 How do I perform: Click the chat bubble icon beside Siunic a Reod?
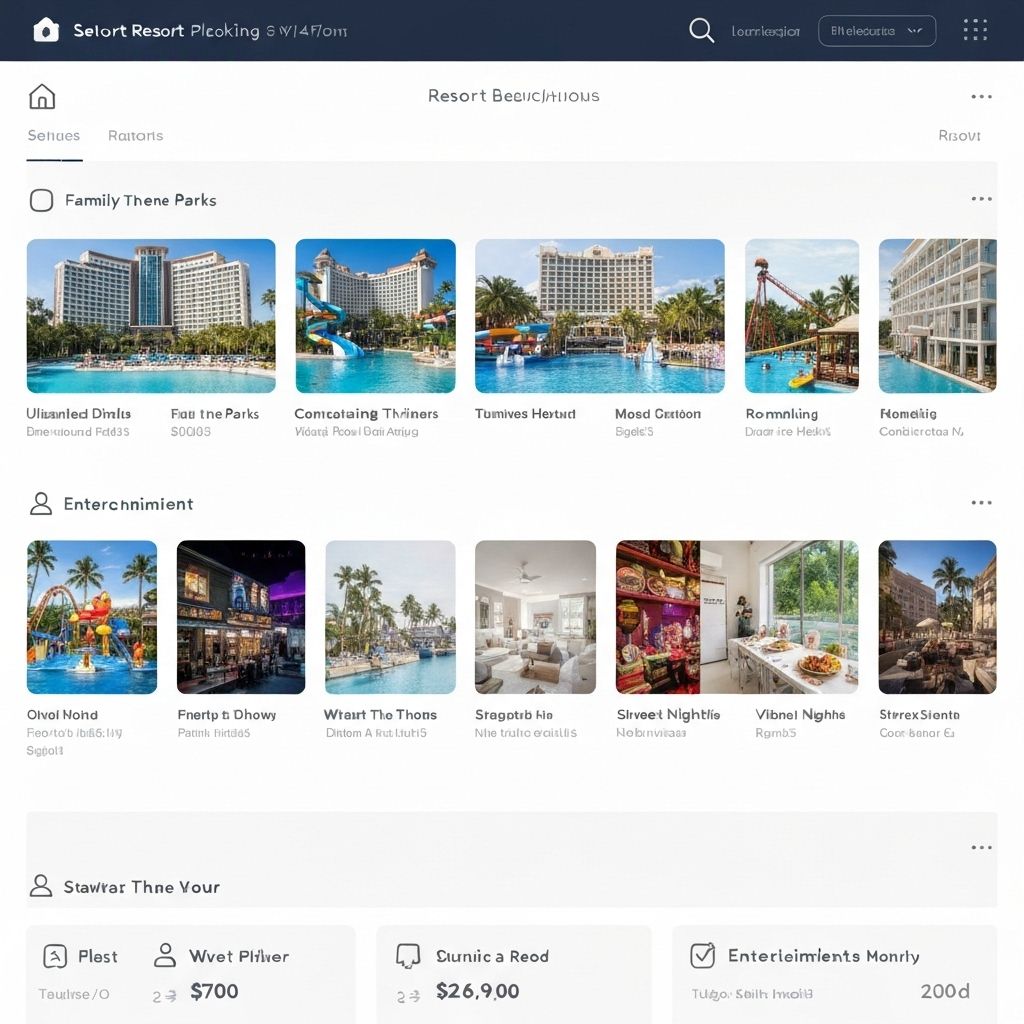(x=408, y=956)
